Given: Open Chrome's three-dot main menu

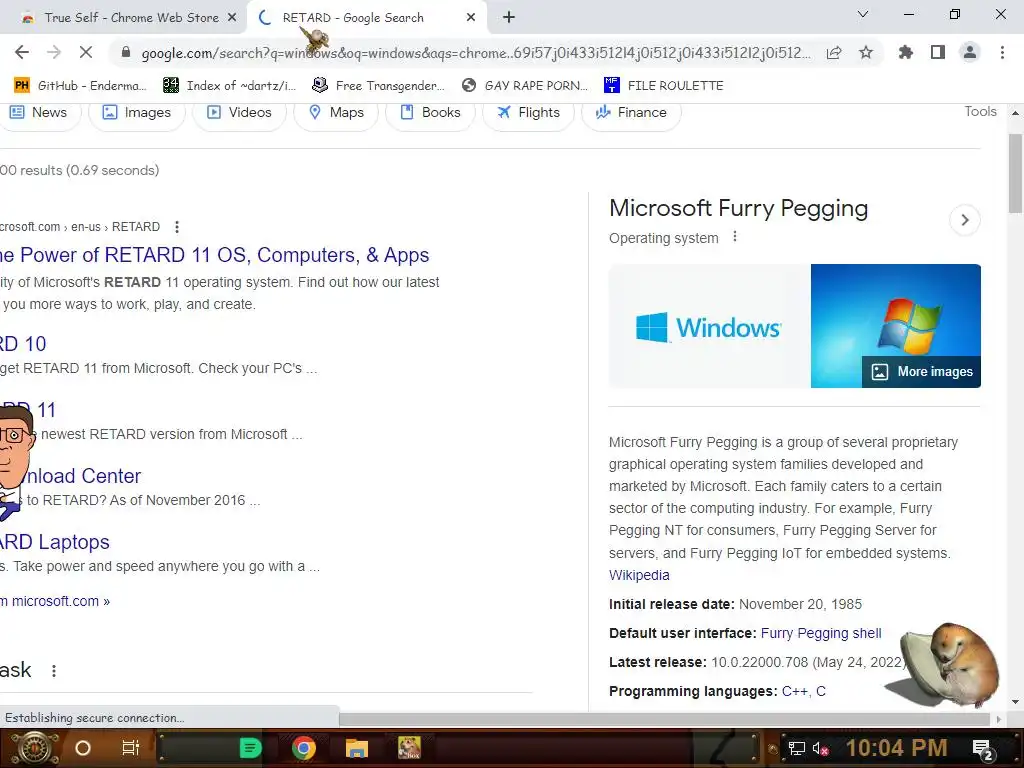Looking at the screenshot, I should pyautogui.click(x=1002, y=52).
